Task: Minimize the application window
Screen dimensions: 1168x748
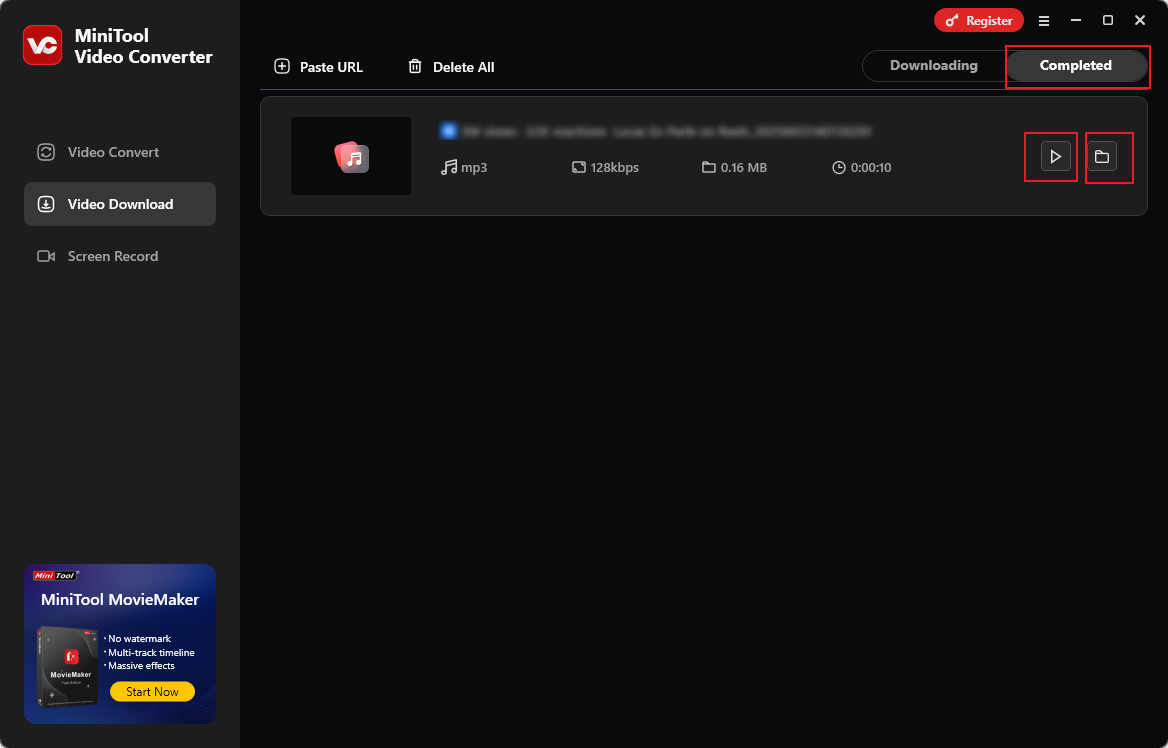Action: 1076,21
